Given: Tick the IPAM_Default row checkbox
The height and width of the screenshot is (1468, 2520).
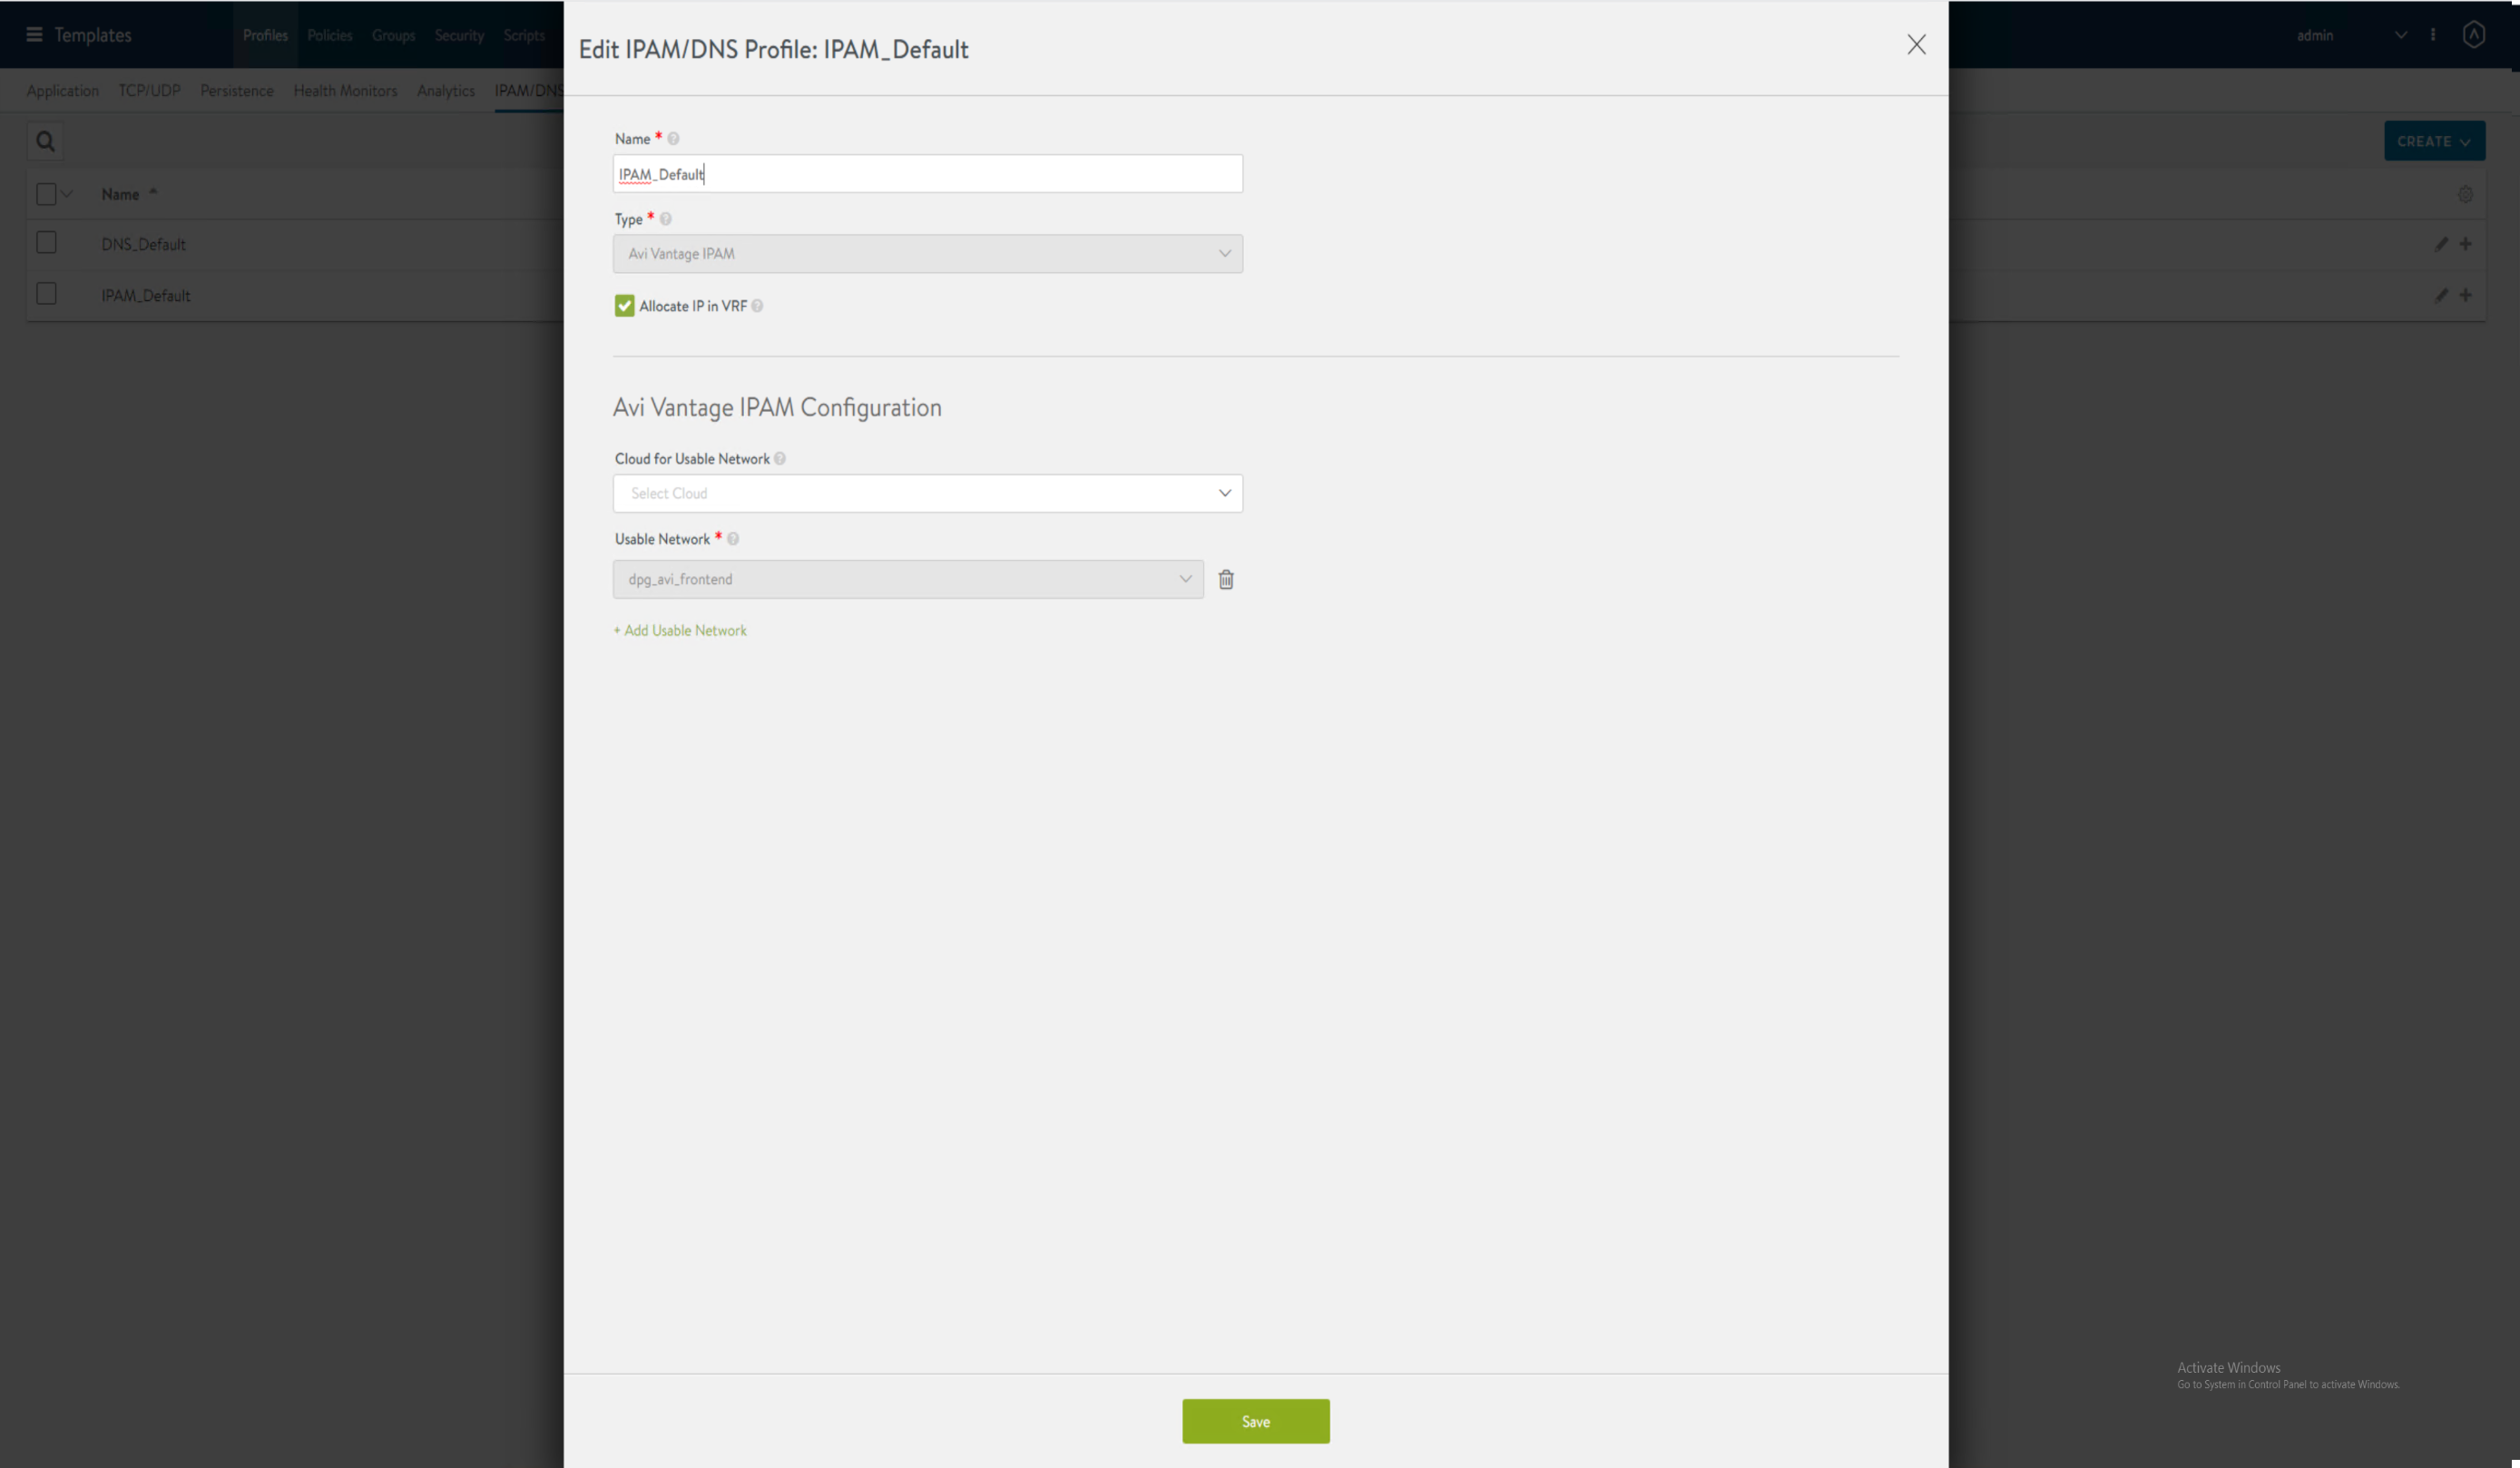Looking at the screenshot, I should click(46, 294).
